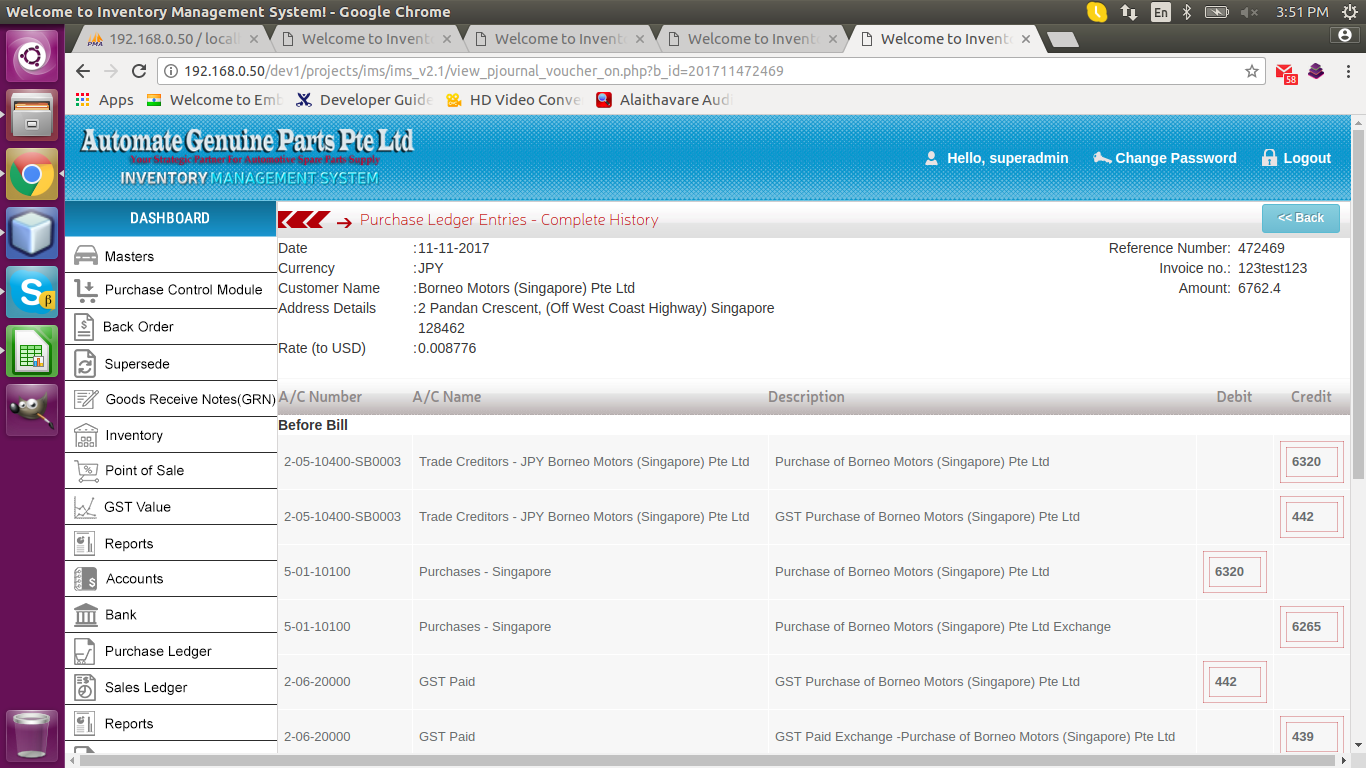This screenshot has height=768, width=1366.
Task: Click the Bluetooth indicator in top panel
Action: (x=1188, y=12)
